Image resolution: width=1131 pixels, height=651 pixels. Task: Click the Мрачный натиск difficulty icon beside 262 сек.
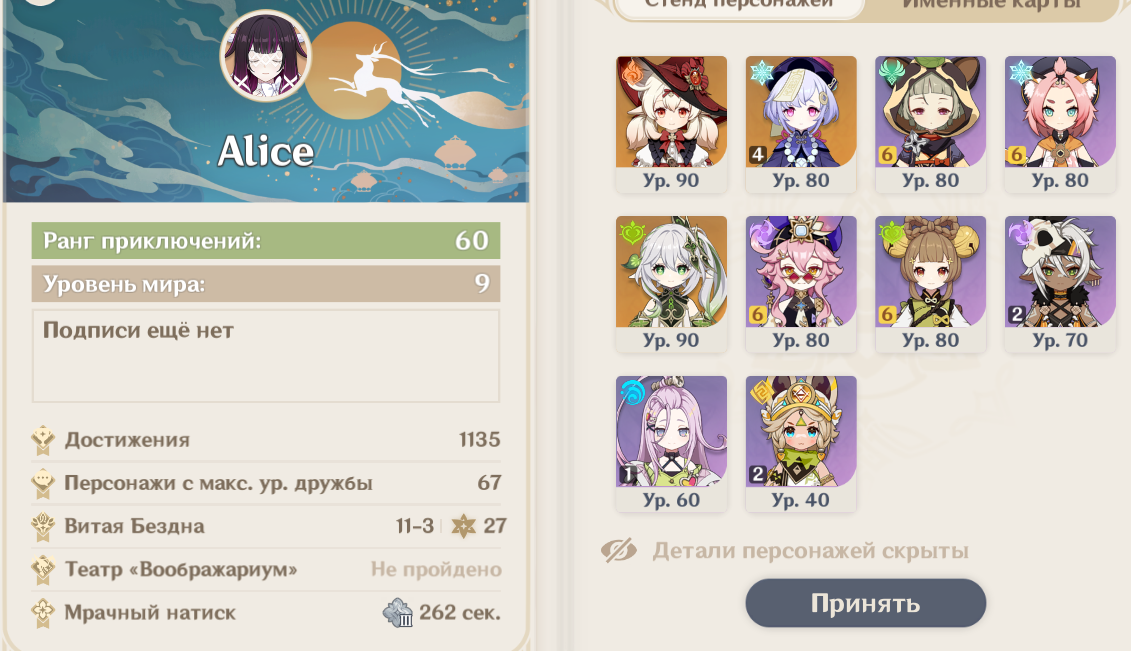(397, 613)
